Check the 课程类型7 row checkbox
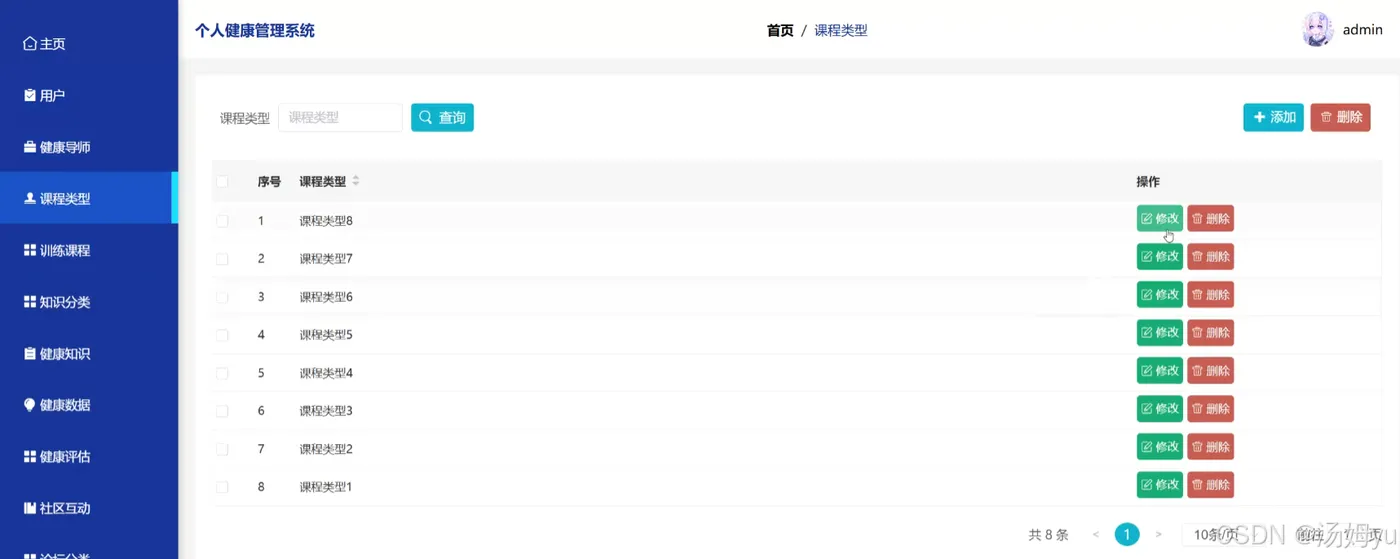The height and width of the screenshot is (559, 1400). pos(222,258)
